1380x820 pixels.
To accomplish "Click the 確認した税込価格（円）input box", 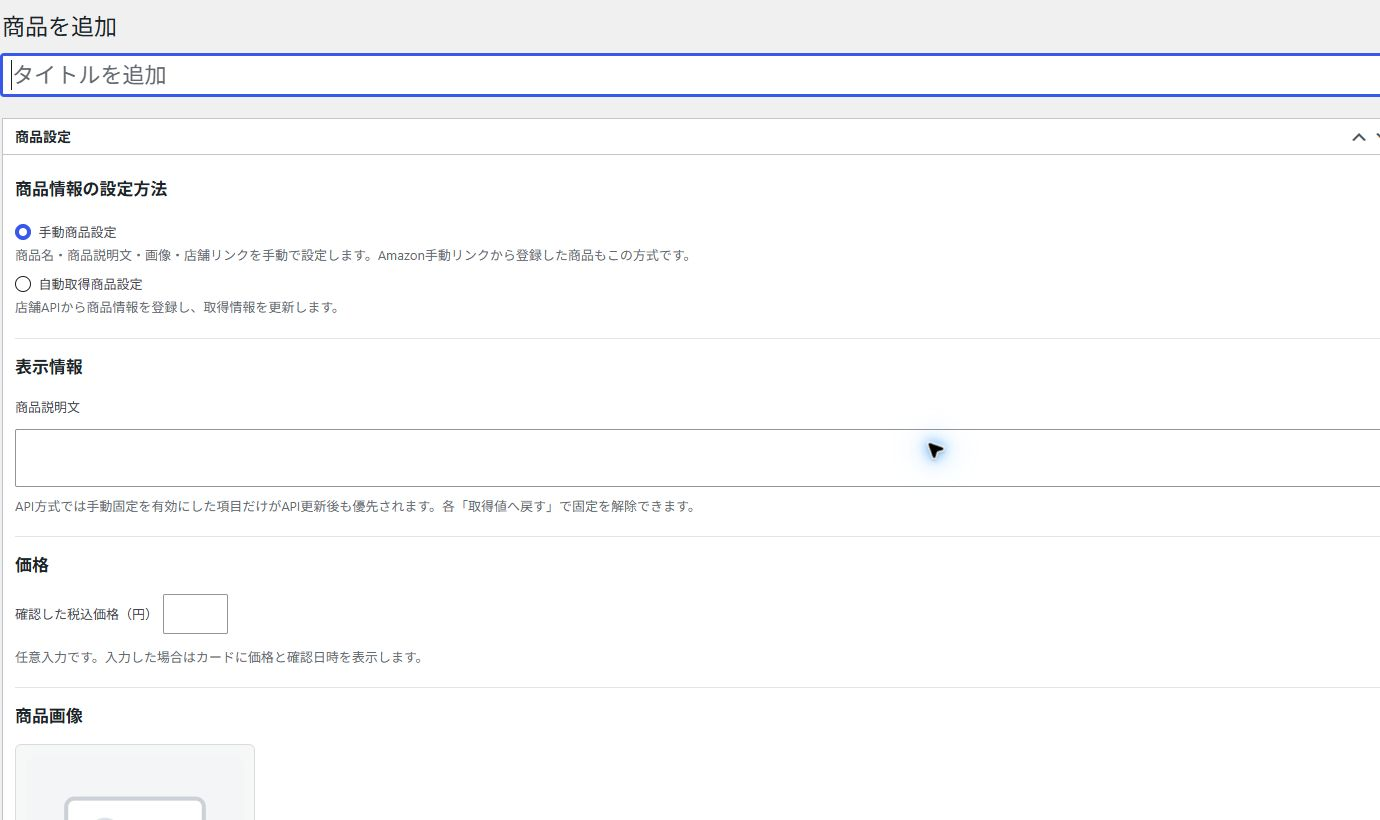I will click(195, 614).
